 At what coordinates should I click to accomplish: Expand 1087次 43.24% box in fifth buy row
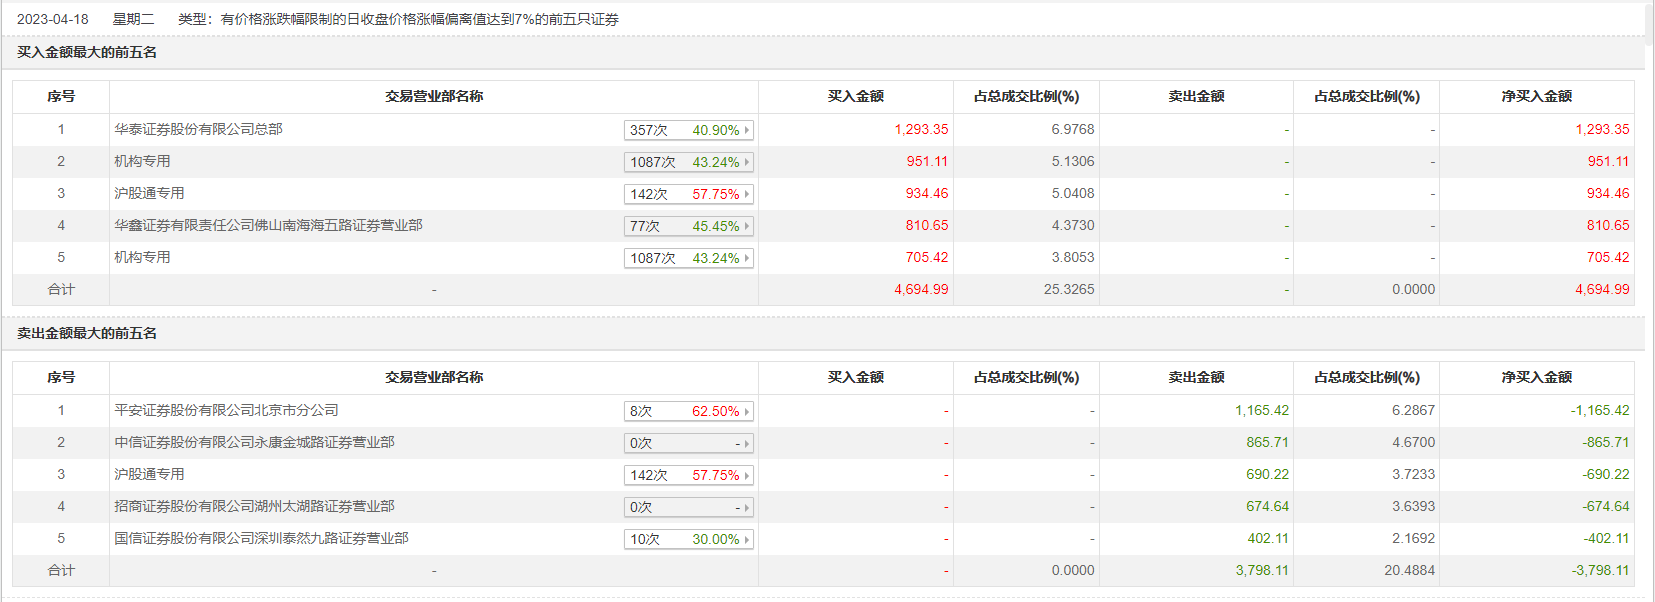click(x=688, y=258)
